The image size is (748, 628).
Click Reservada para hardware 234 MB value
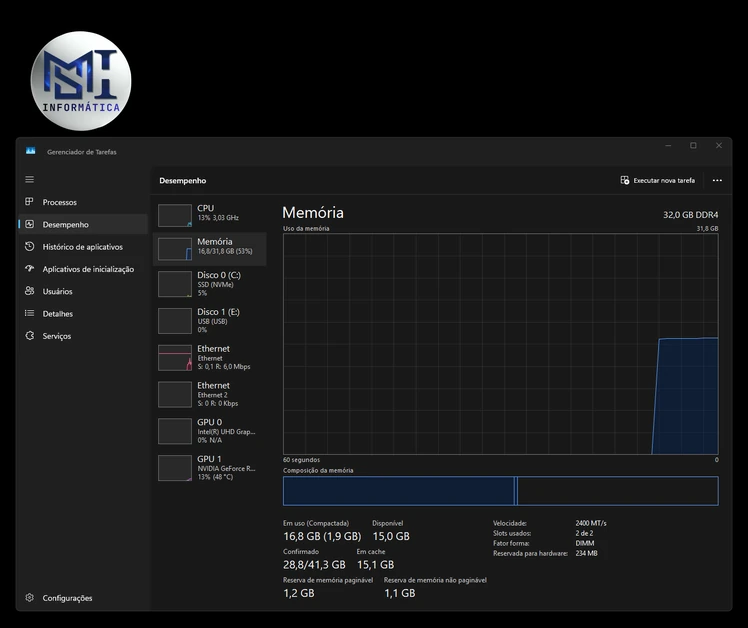point(586,553)
